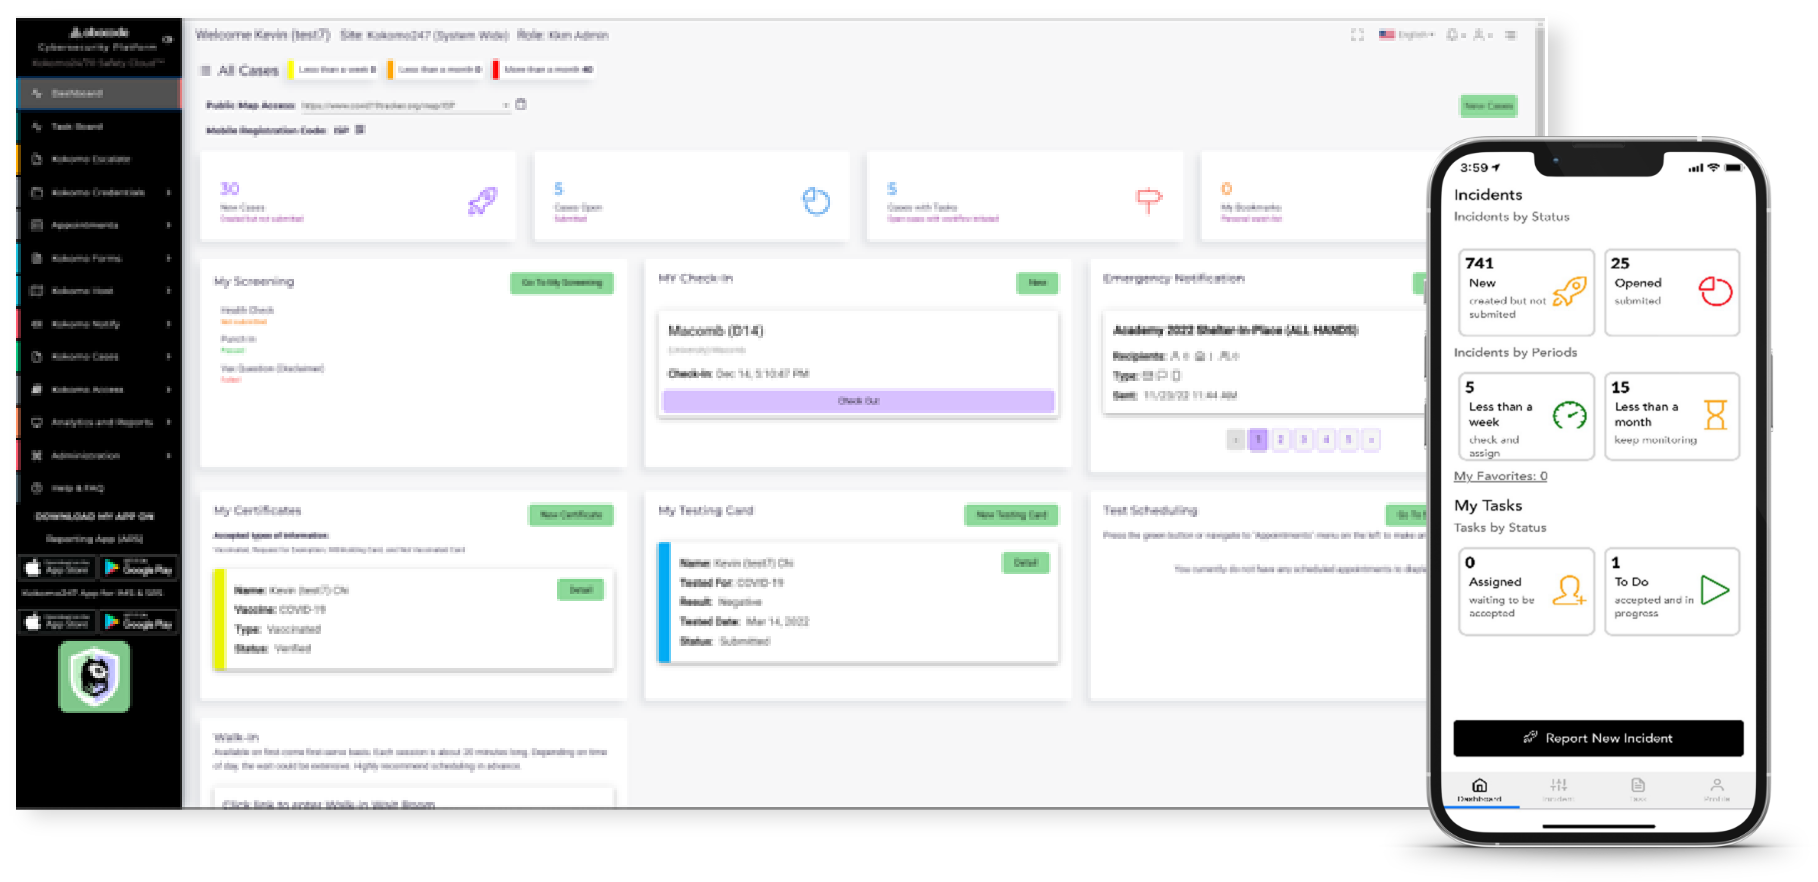Toggle the hamburger menu beside All Cases

pyautogui.click(x=205, y=70)
